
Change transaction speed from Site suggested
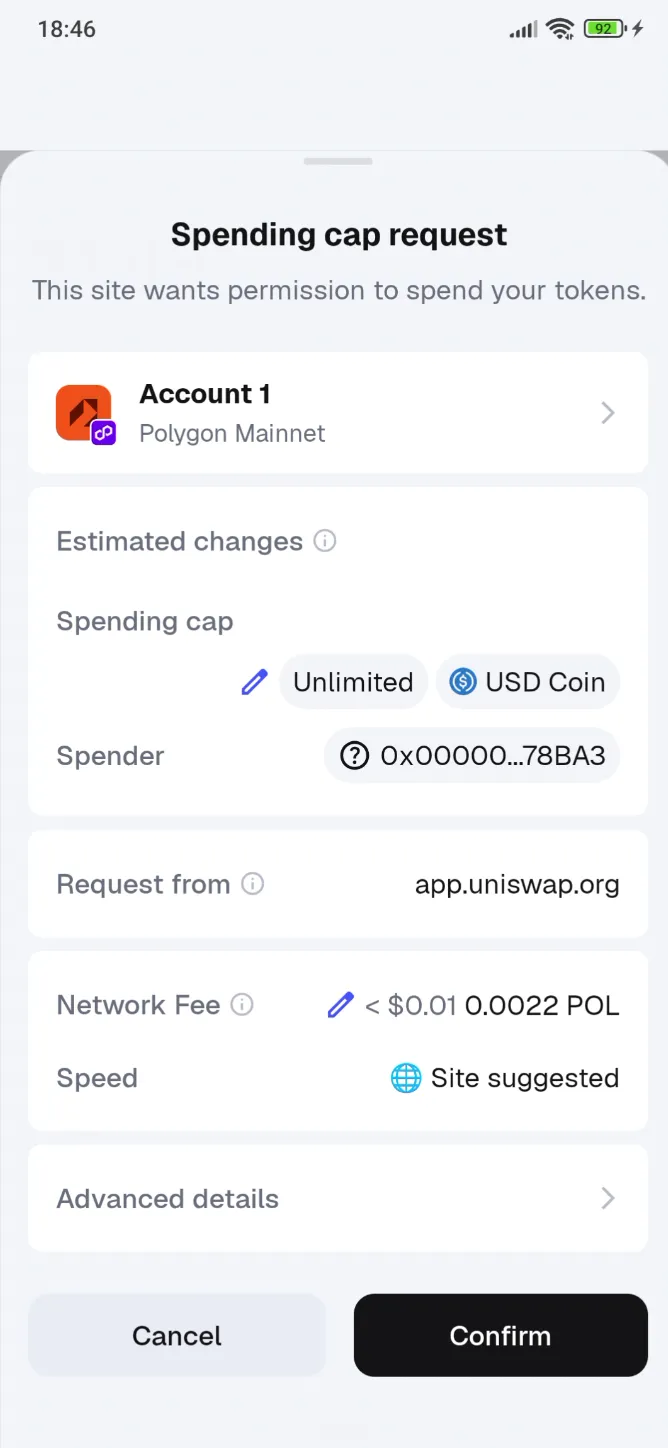[525, 1077]
